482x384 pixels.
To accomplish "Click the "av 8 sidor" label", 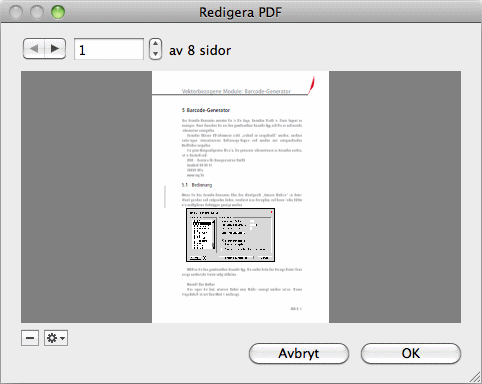I will pos(200,50).
